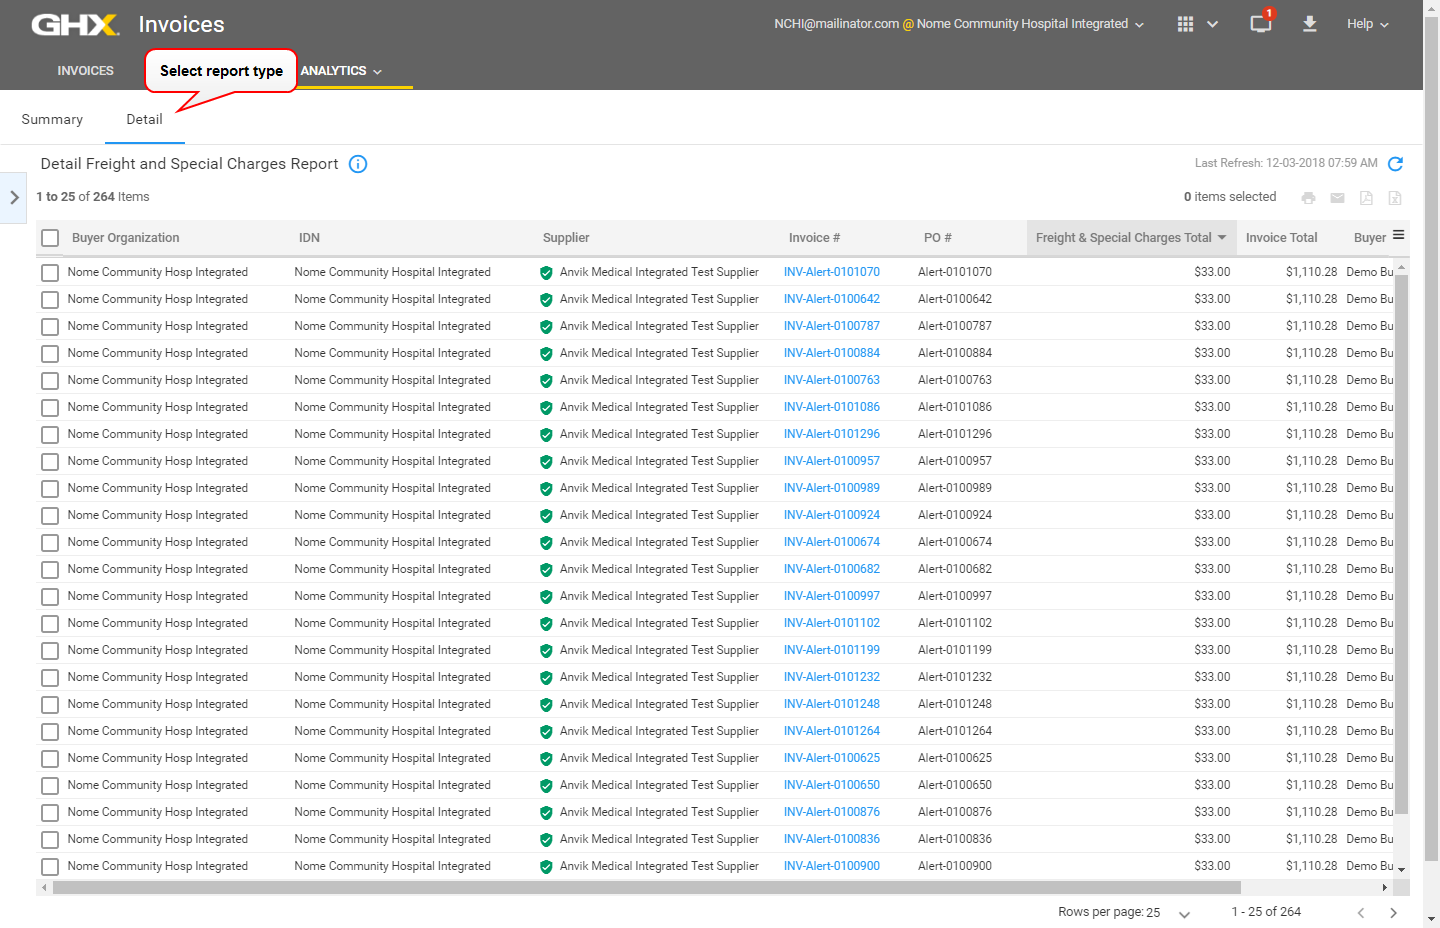Check the row for INV-Alert-0101070
The width and height of the screenshot is (1440, 928).
click(x=50, y=273)
